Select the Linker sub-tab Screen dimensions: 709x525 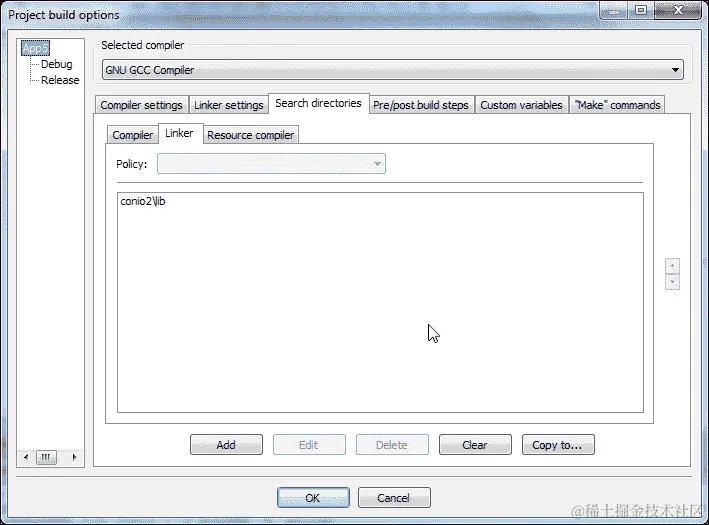click(x=180, y=133)
